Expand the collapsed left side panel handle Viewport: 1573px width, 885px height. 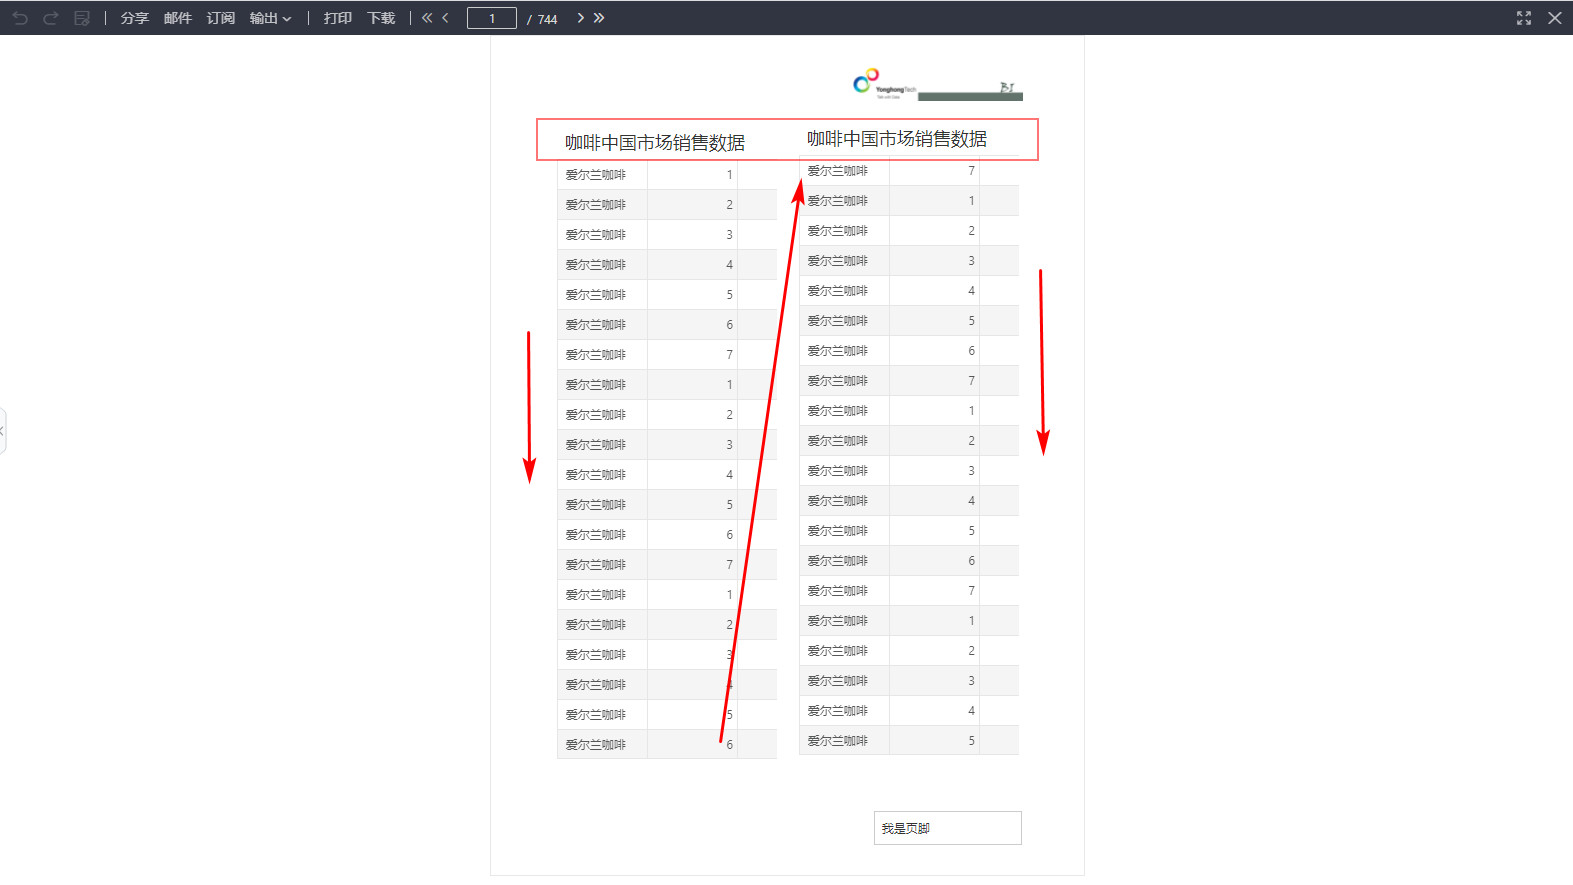click(x=3, y=431)
